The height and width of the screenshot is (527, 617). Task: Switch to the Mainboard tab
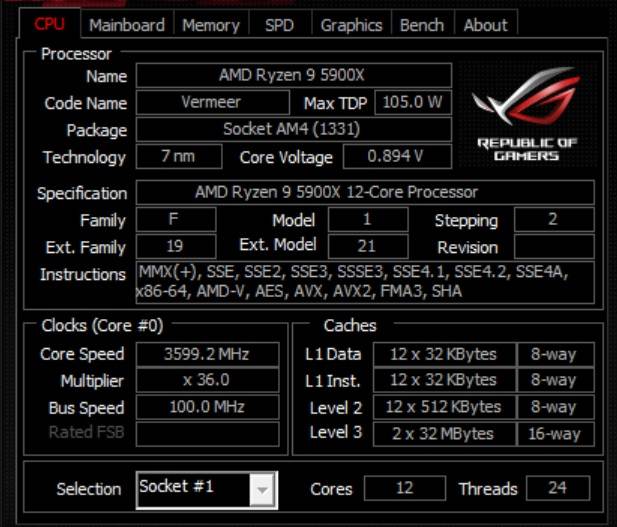coord(126,25)
